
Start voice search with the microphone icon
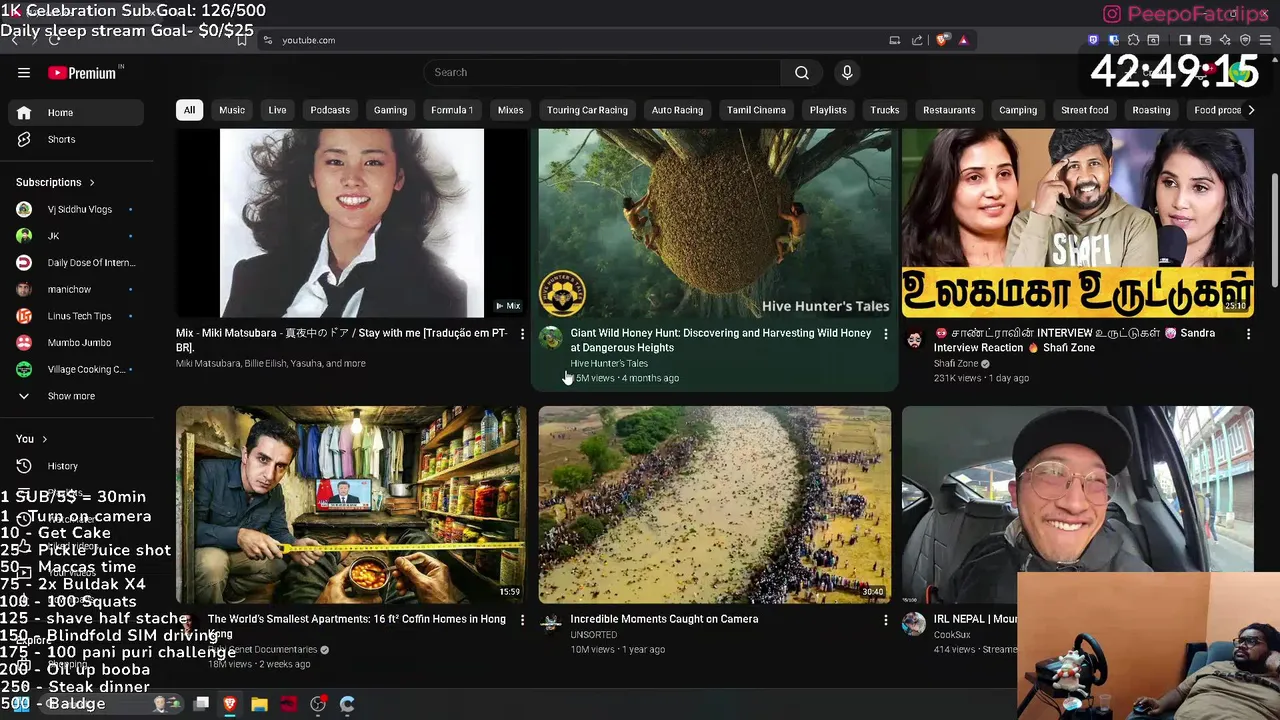pos(847,72)
